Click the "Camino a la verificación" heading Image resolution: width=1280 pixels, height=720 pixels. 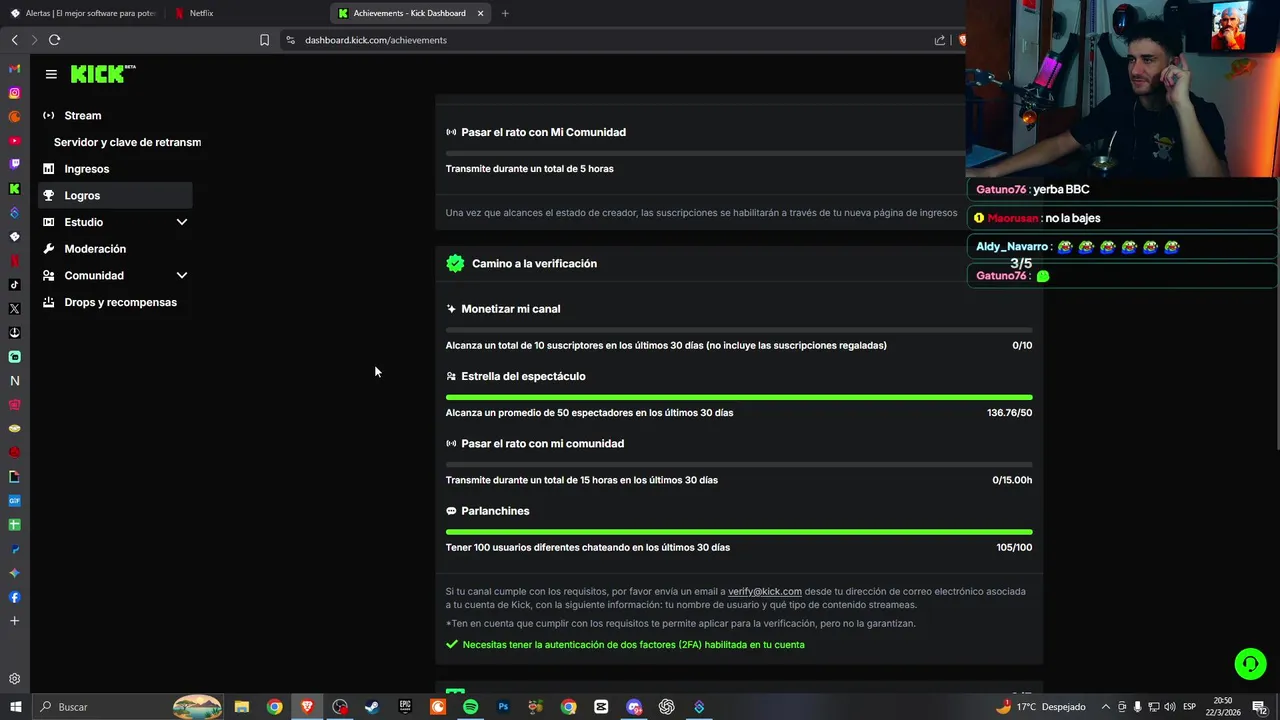click(534, 264)
